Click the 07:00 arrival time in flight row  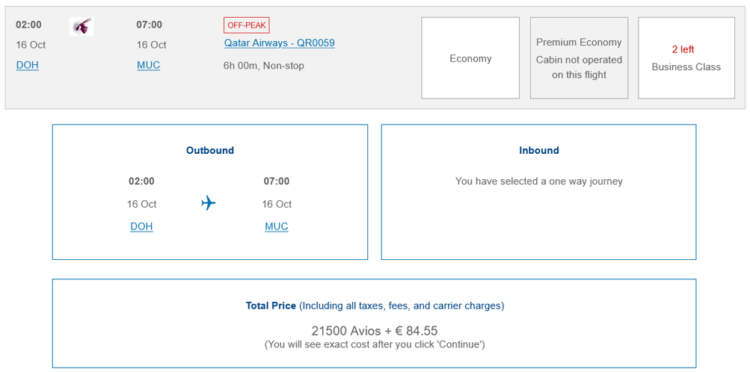[x=149, y=25]
